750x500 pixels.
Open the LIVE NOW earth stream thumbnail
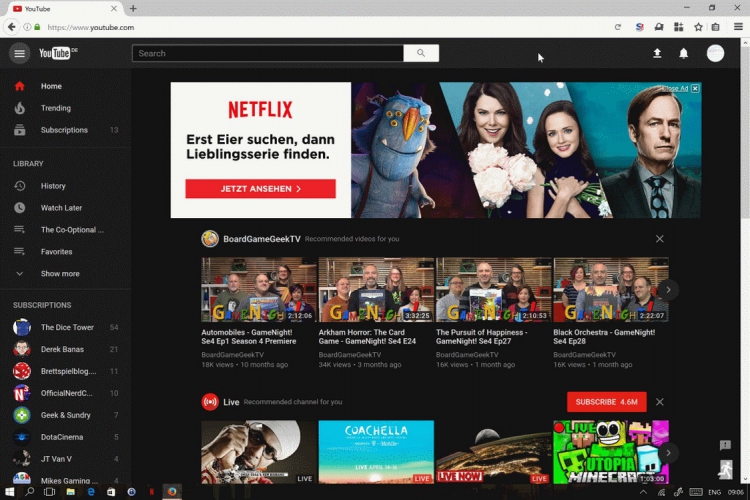[x=494, y=452]
